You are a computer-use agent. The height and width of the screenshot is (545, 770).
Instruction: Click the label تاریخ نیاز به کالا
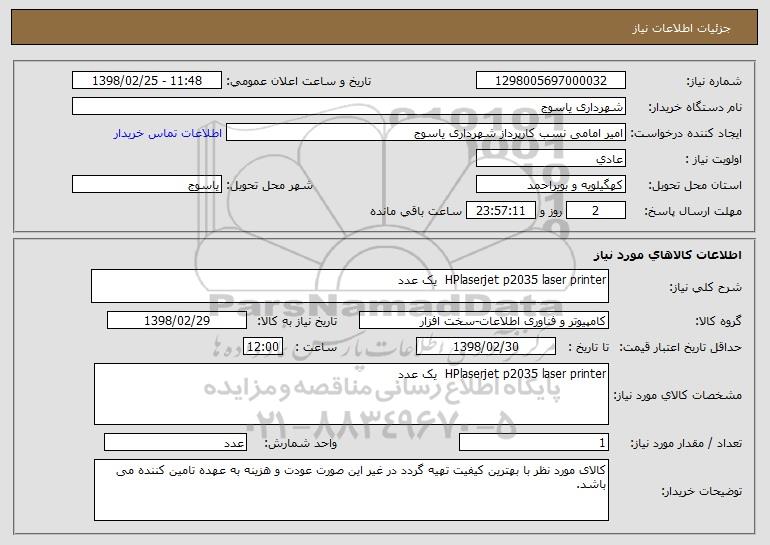[x=297, y=322]
